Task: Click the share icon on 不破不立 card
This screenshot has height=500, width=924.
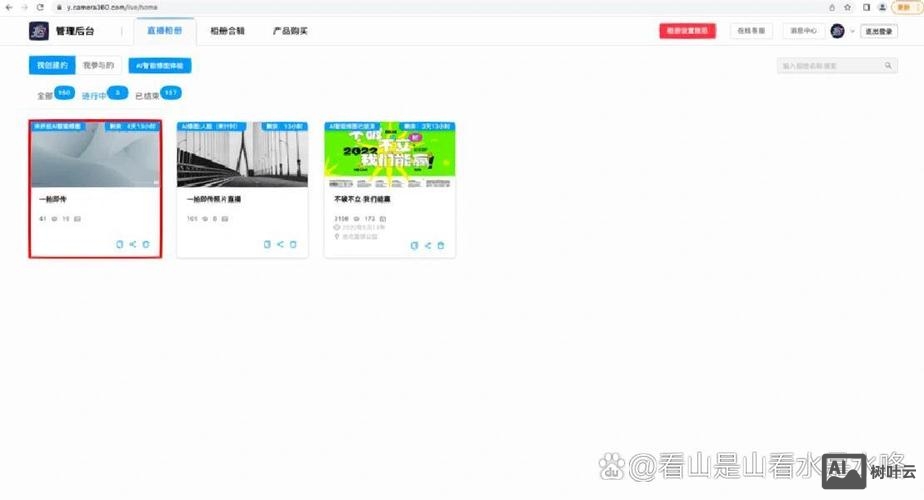Action: click(x=428, y=245)
